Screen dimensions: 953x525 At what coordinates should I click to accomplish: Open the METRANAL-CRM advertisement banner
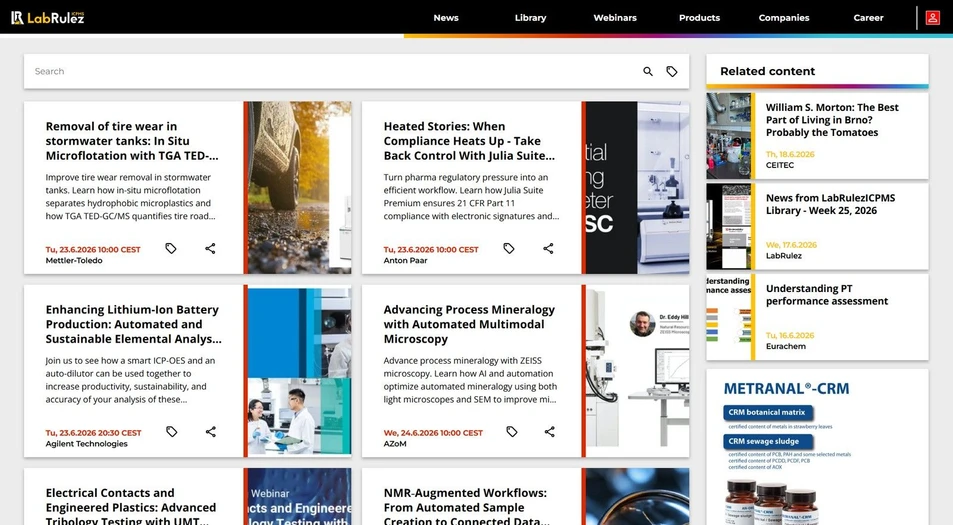tap(817, 447)
